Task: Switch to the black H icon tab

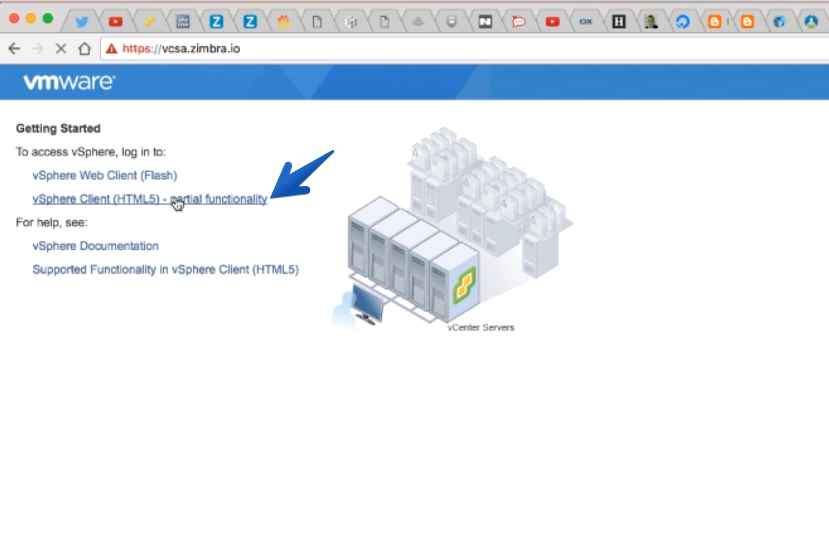Action: 619,22
